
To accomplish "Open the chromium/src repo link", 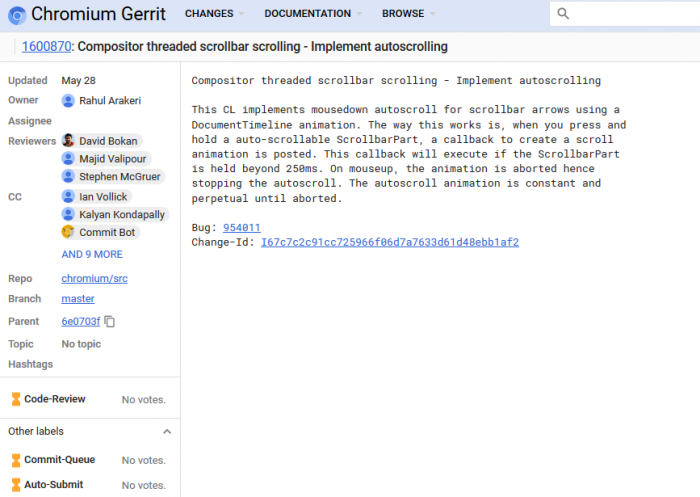I will coord(94,279).
